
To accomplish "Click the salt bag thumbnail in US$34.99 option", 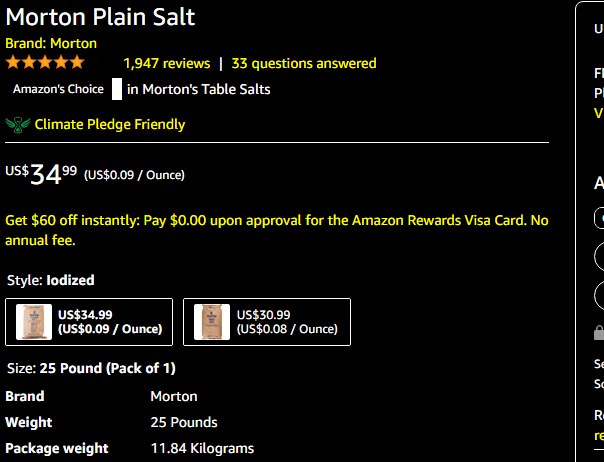I will click(34, 321).
